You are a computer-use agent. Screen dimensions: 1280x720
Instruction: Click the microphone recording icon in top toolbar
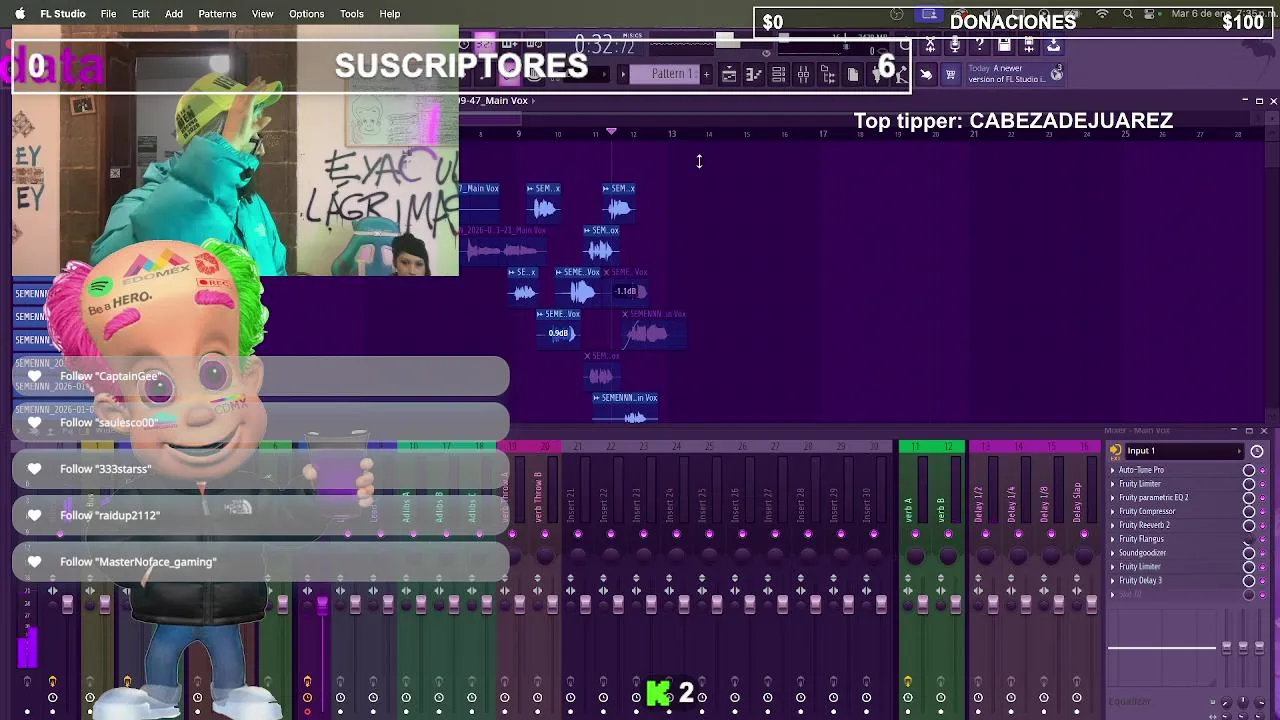(955, 44)
